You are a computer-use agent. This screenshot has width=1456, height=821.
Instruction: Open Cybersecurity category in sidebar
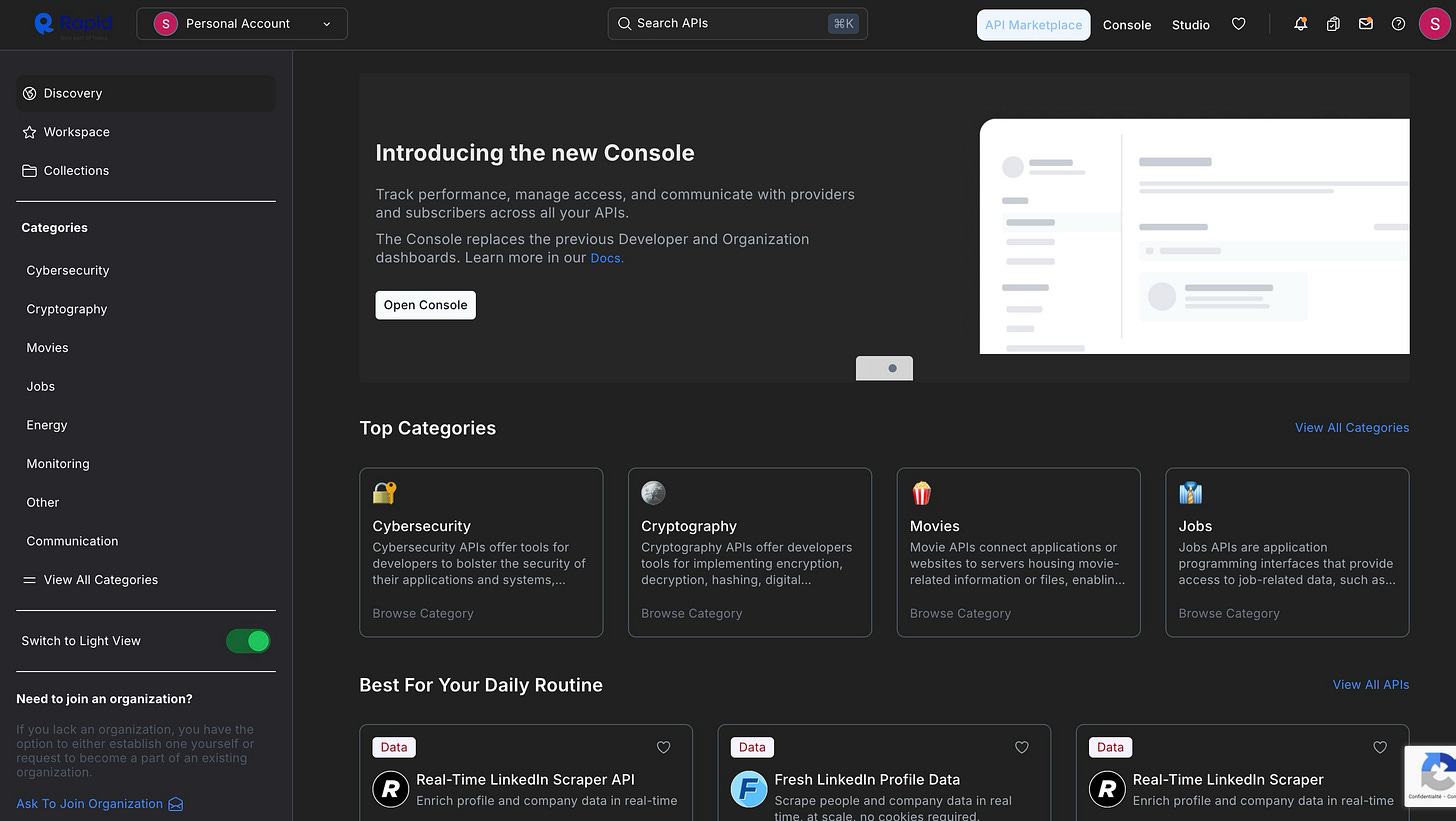coord(68,271)
